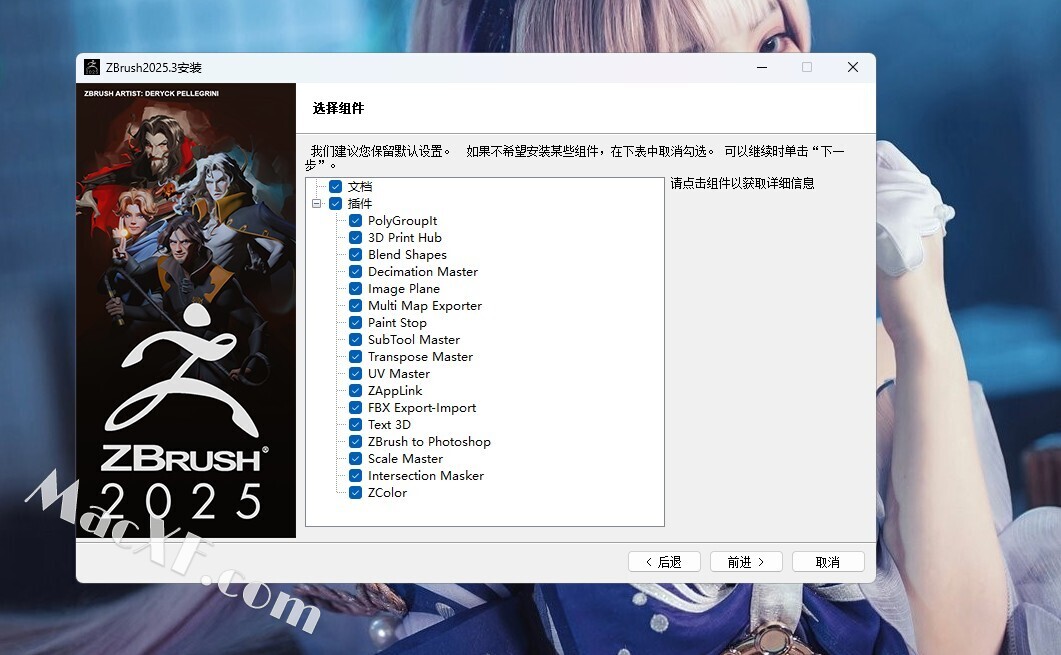
Task: Select the 文档 component label
Action: pos(359,186)
